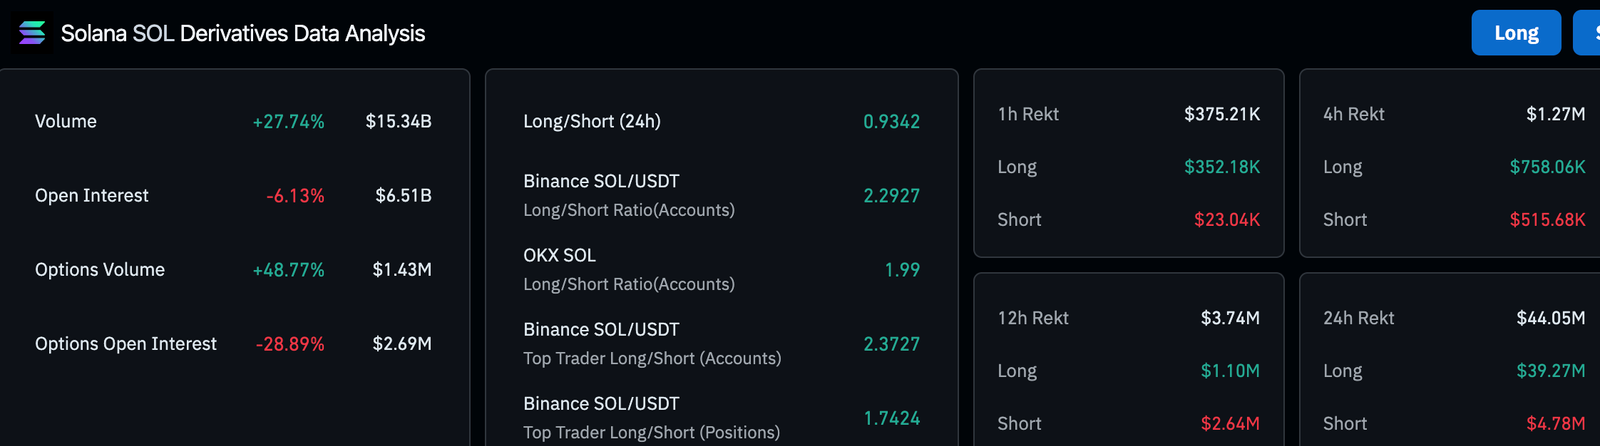1600x446 pixels.
Task: Click the Solana SOL Derivatives Data Analysis heading
Action: (x=243, y=33)
